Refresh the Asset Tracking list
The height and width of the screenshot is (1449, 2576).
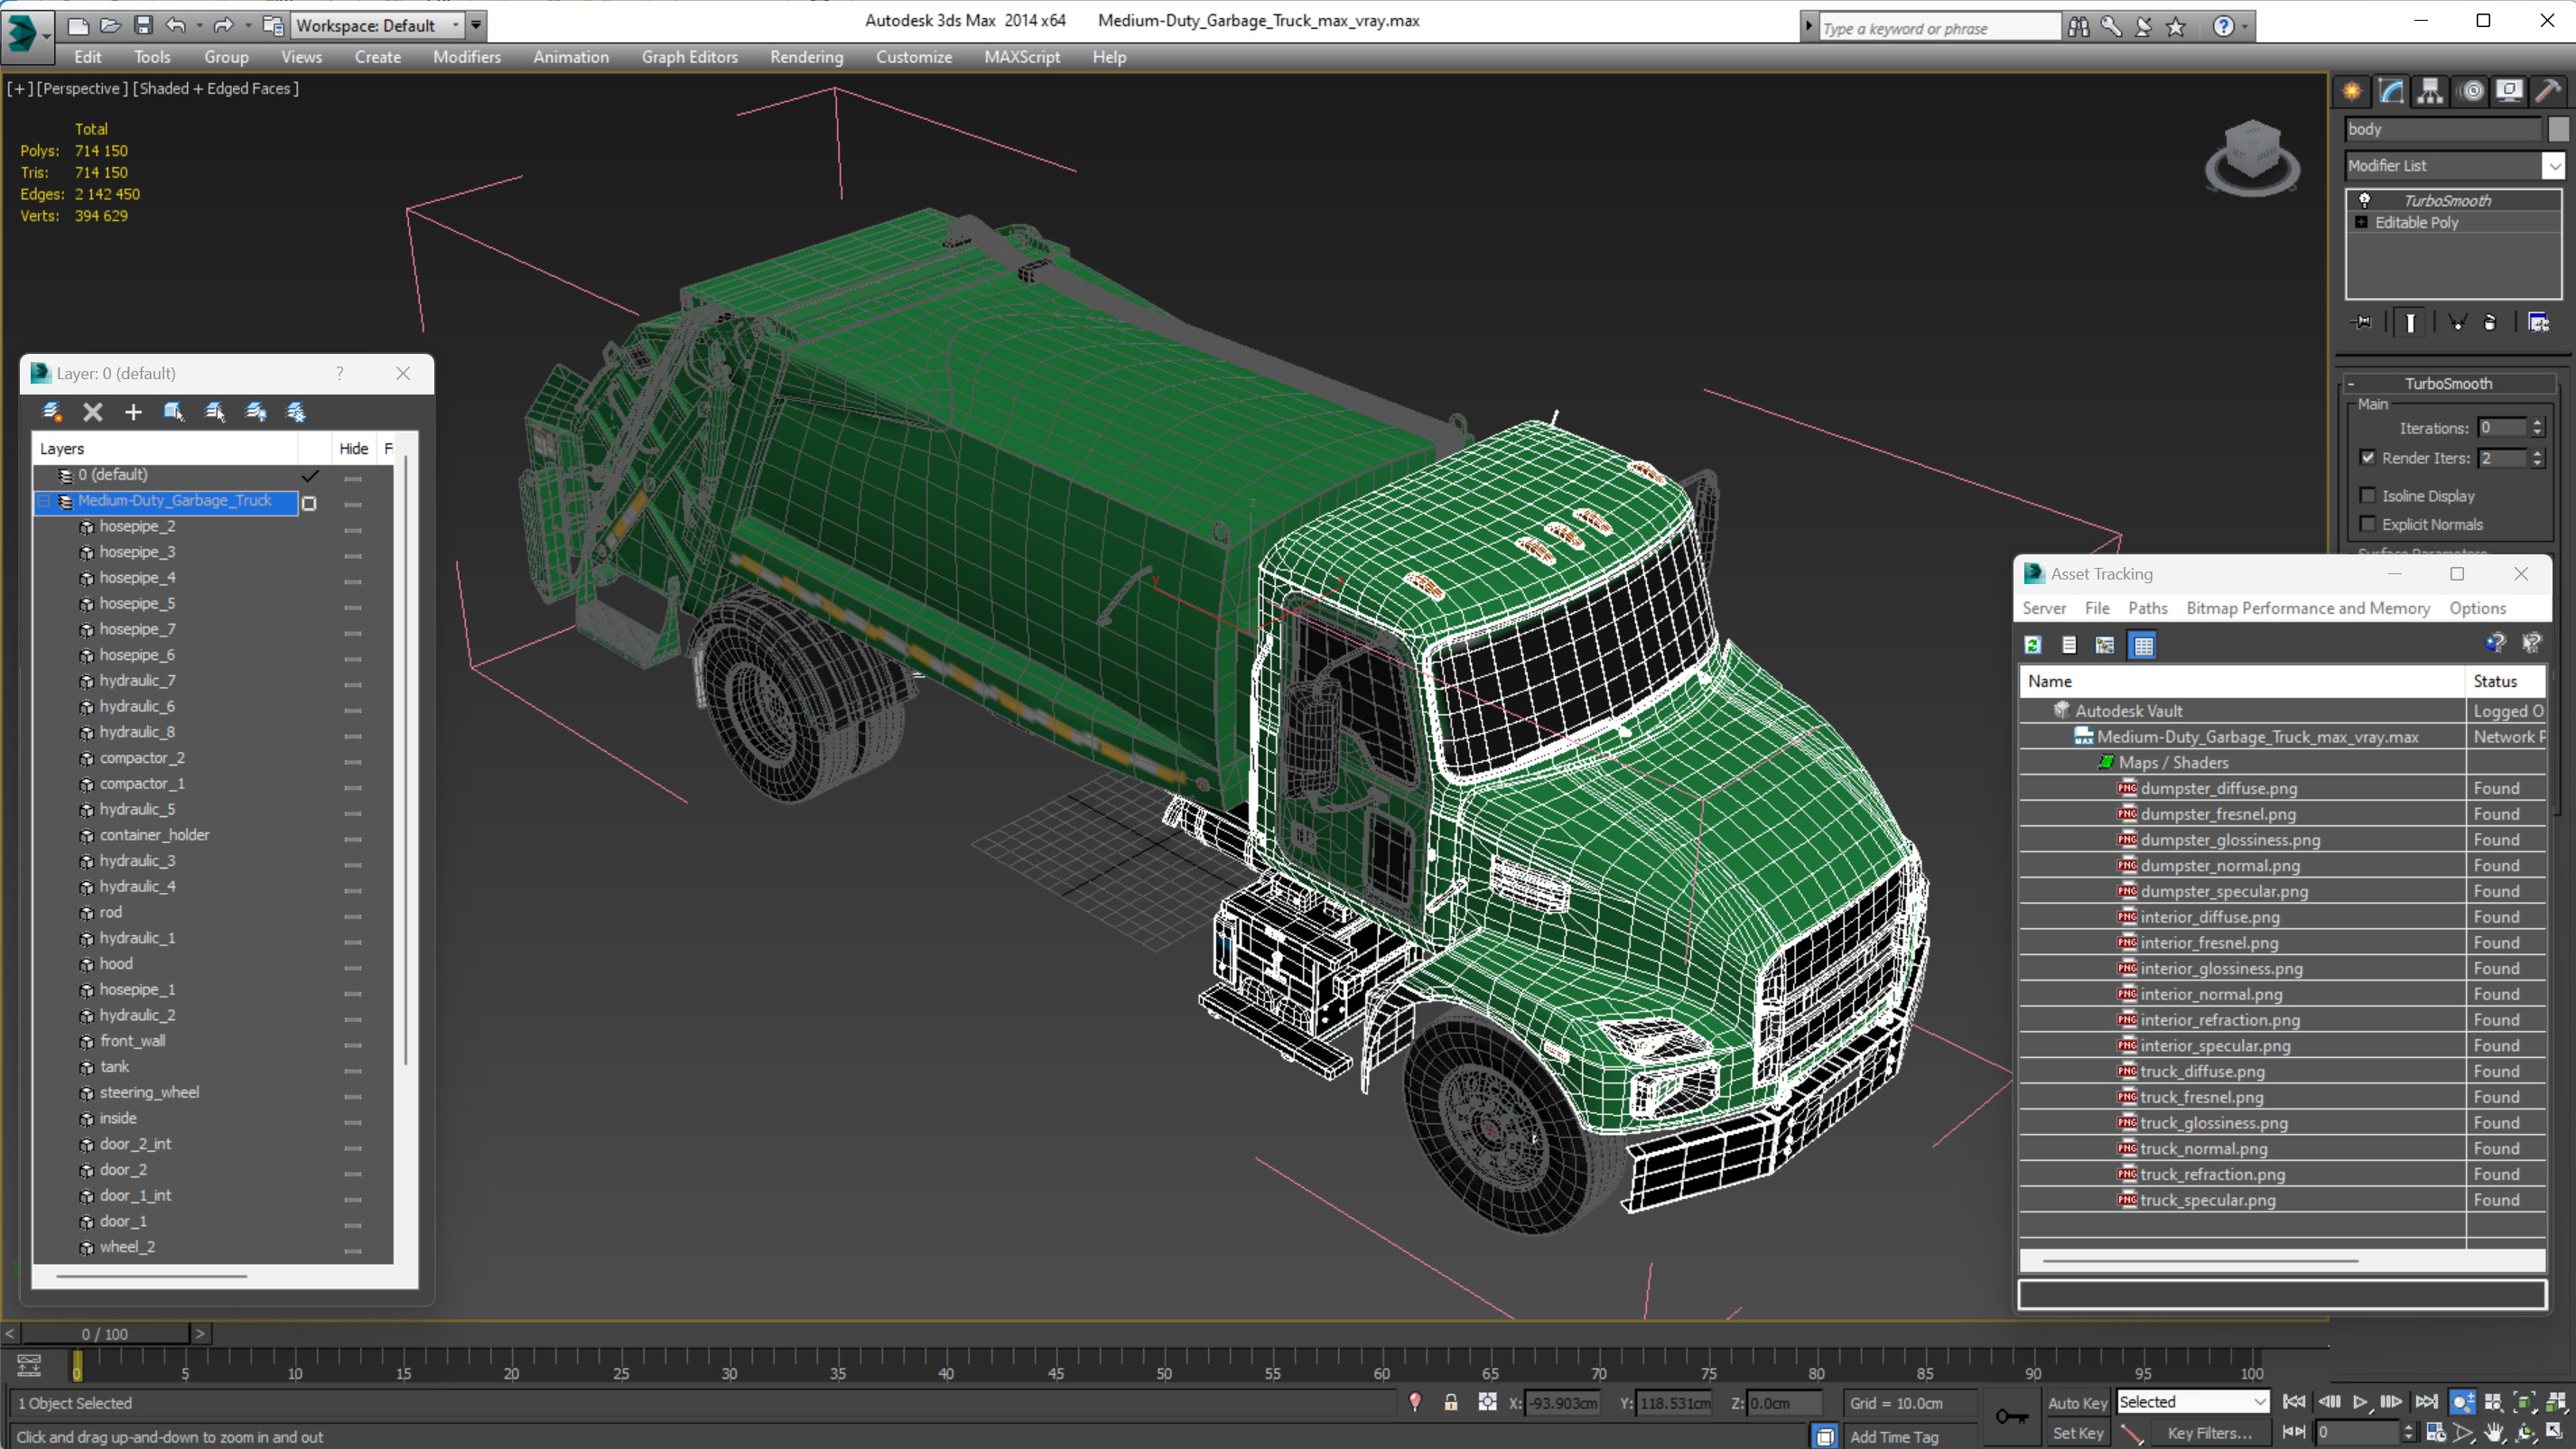coord(2033,645)
